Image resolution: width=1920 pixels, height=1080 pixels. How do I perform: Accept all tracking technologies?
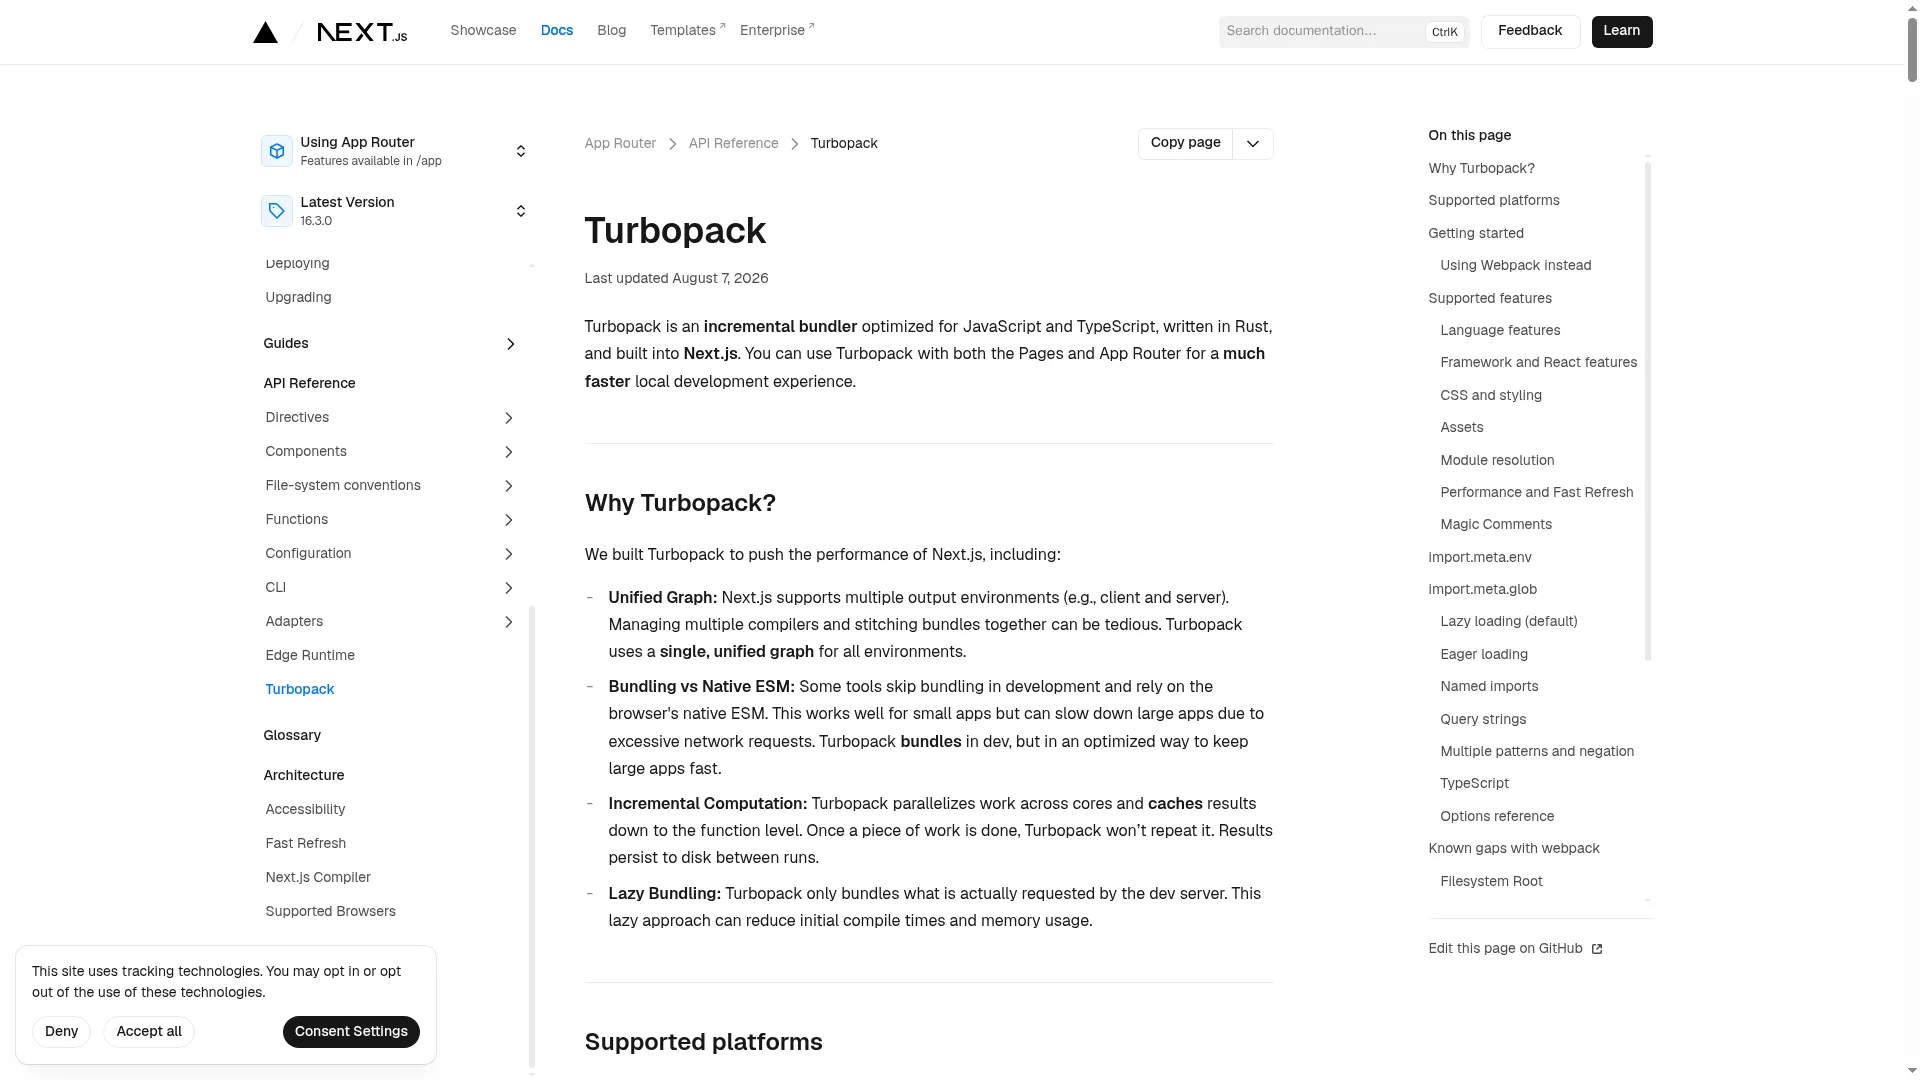[x=149, y=1032]
